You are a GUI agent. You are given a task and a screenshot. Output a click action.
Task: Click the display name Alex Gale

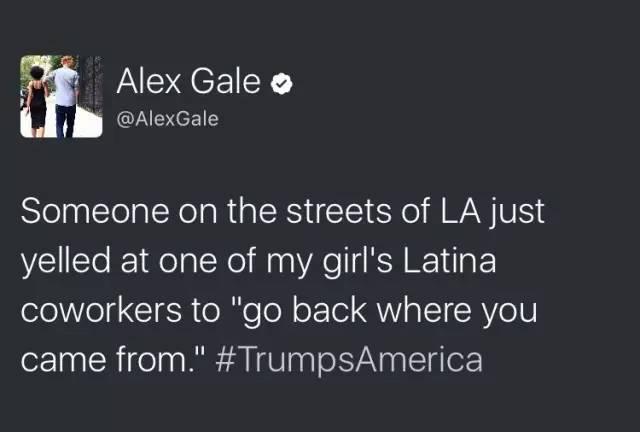189,81
